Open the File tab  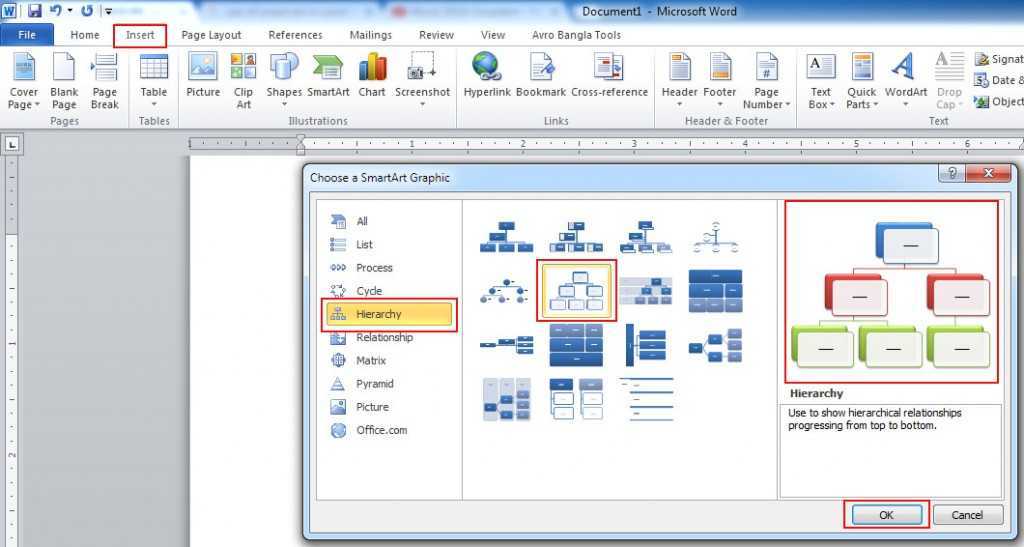point(27,35)
